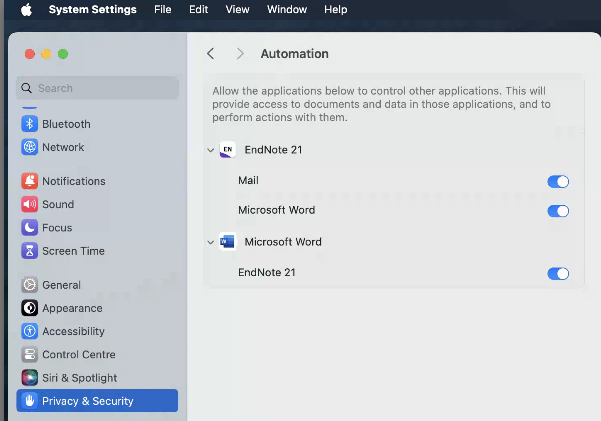Viewport: 601px width, 421px height.
Task: Click the Screen Time hourglass icon
Action: [x=30, y=251]
